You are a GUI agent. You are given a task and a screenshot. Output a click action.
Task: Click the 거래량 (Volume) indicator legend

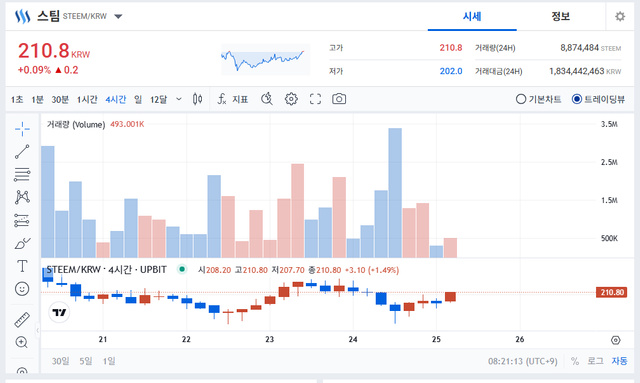76,124
